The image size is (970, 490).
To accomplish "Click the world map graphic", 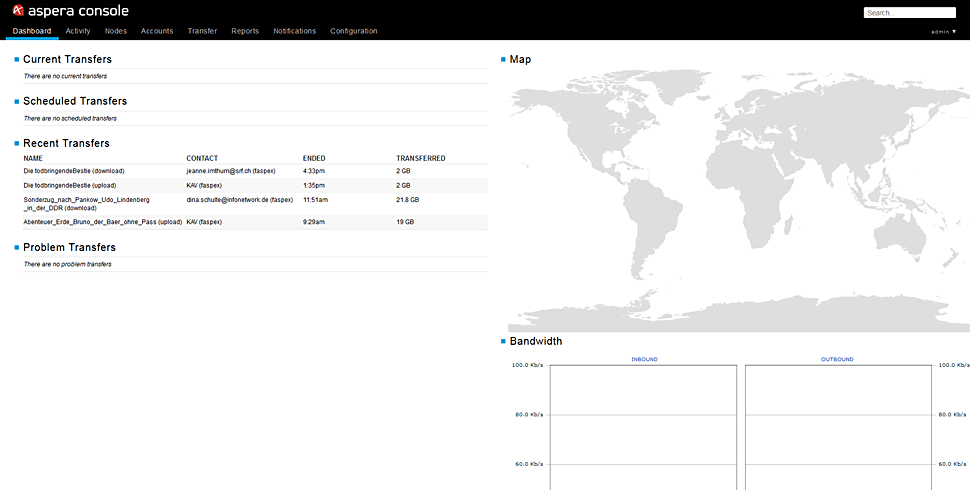I will (x=738, y=200).
